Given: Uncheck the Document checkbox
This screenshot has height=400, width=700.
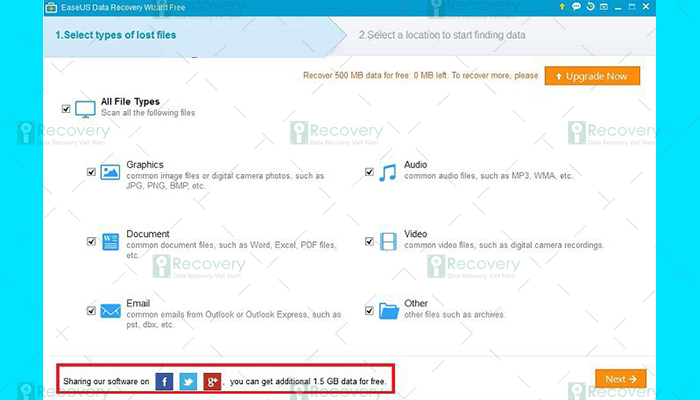Looking at the screenshot, I should pyautogui.click(x=91, y=242).
